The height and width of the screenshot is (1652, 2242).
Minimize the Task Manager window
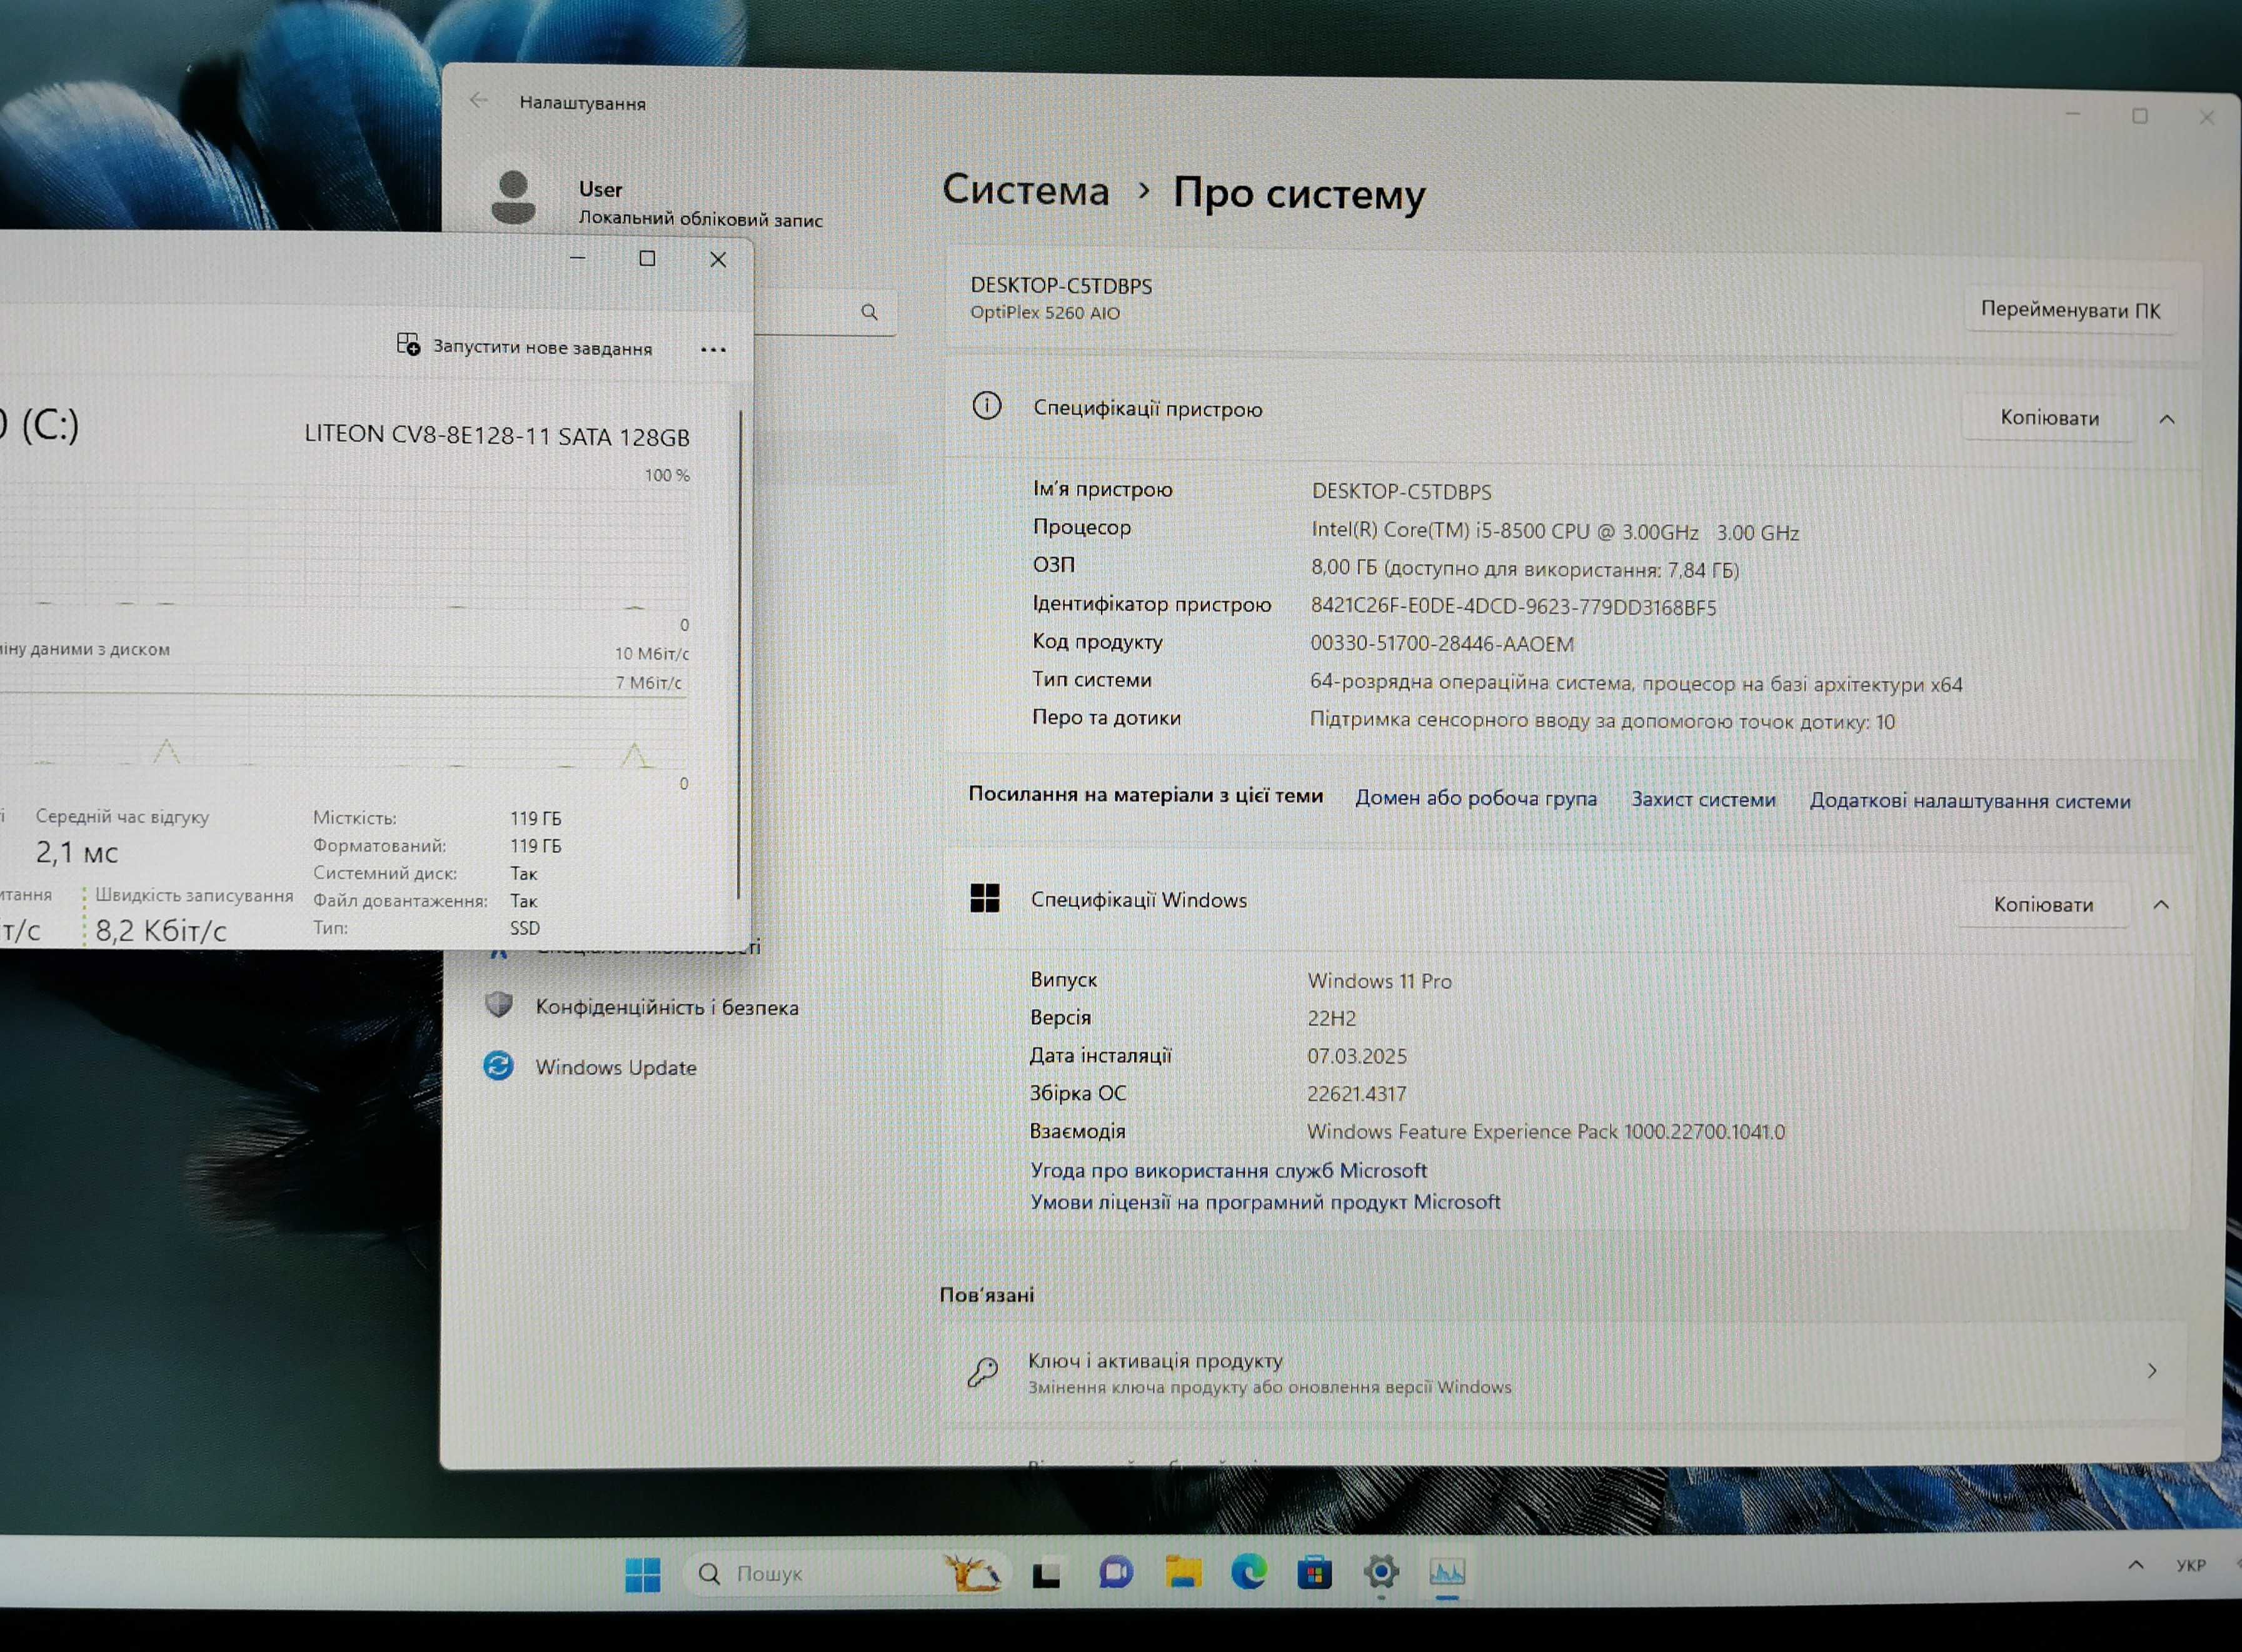coord(577,257)
